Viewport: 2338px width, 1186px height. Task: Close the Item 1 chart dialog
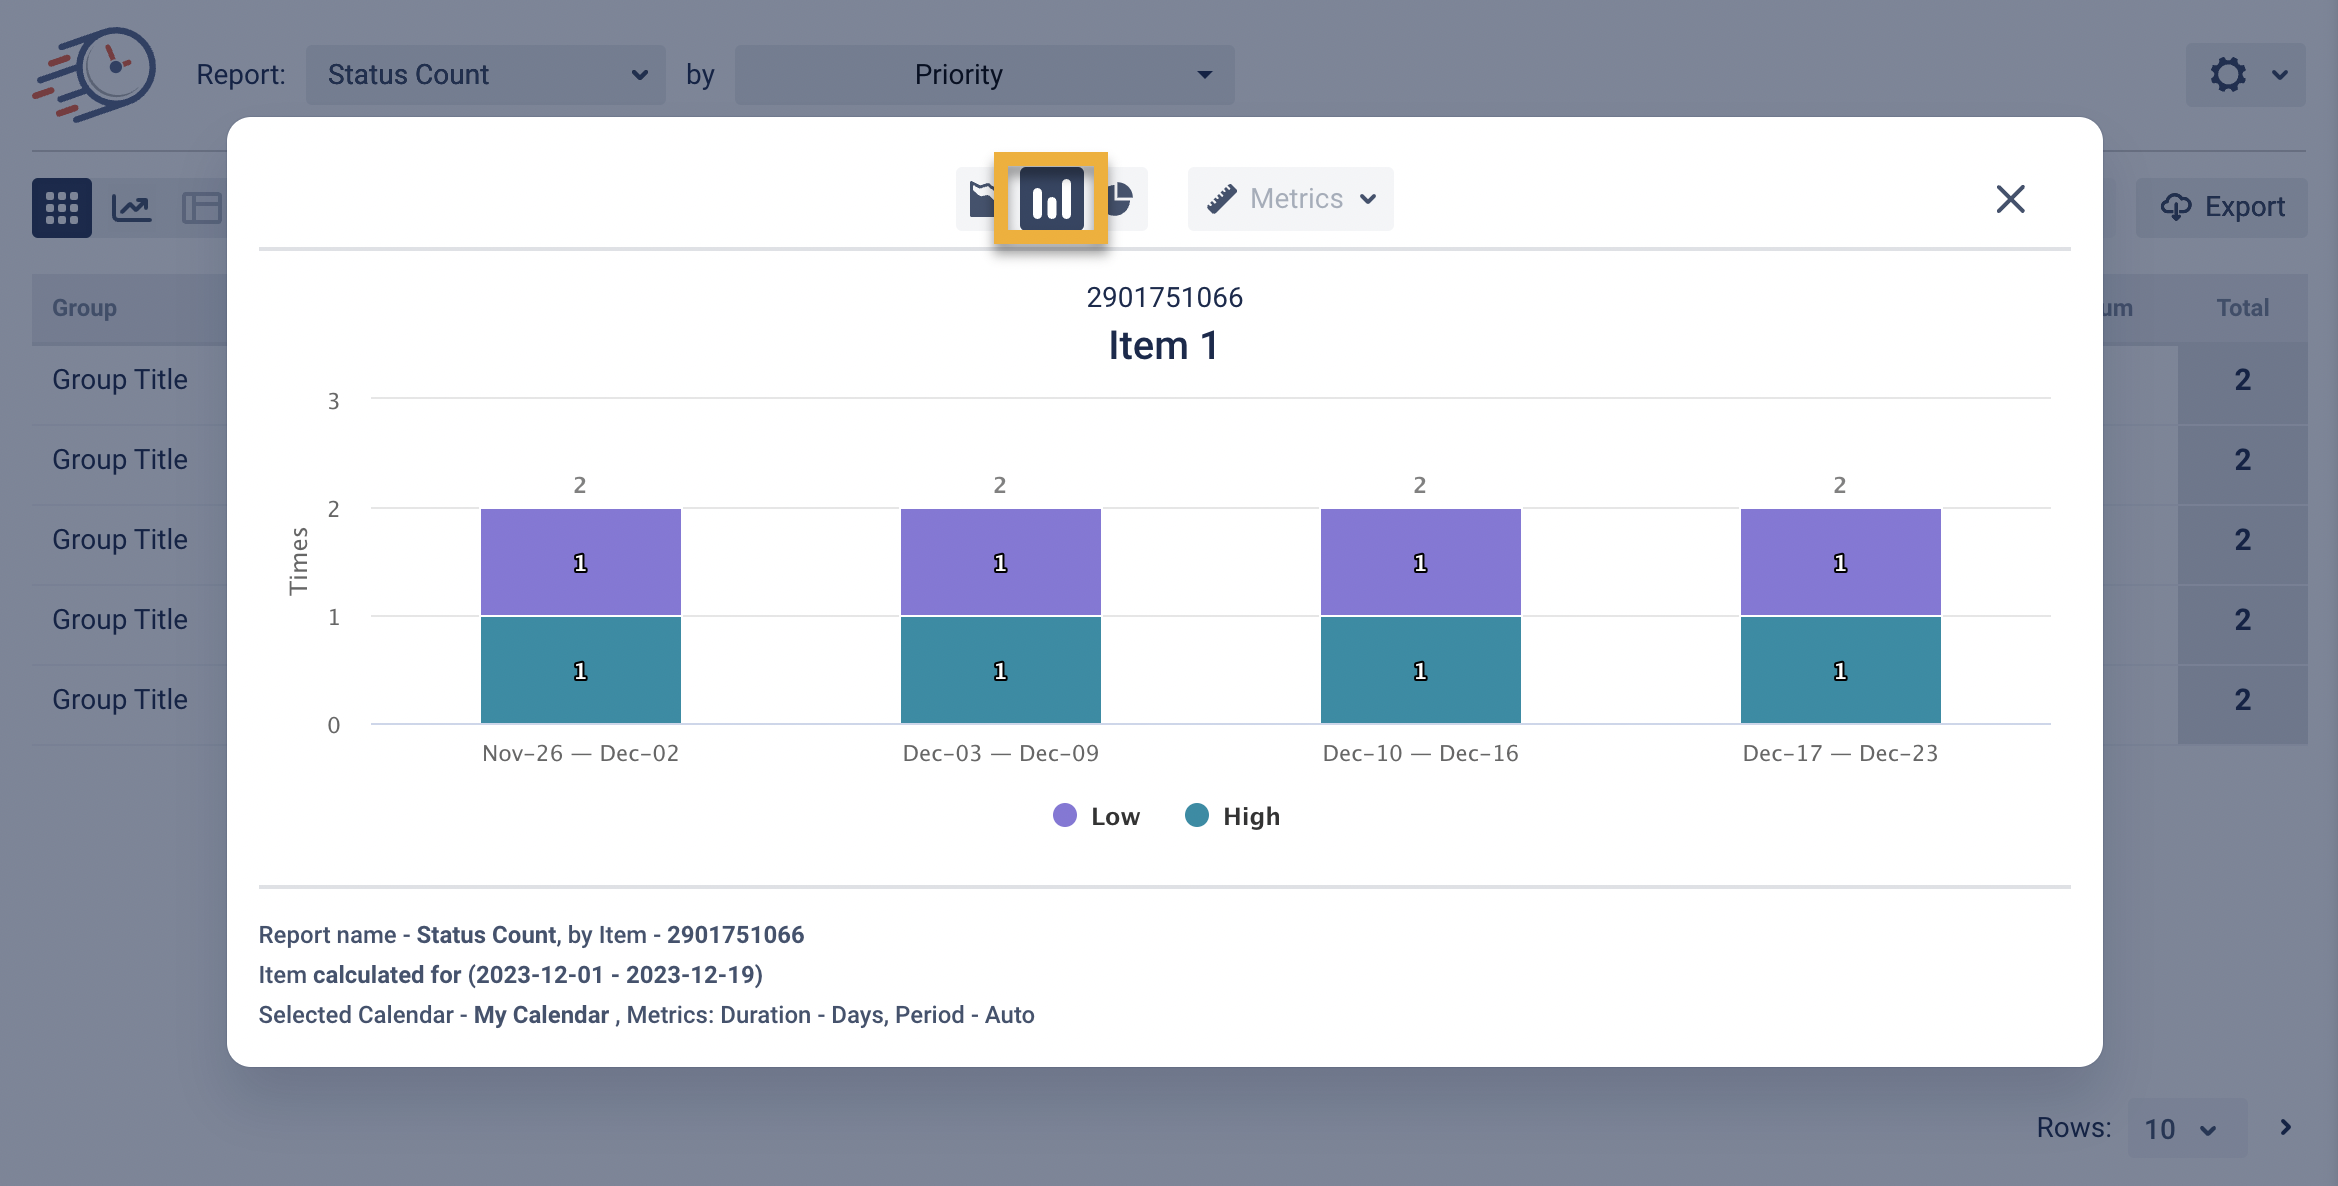click(2010, 199)
